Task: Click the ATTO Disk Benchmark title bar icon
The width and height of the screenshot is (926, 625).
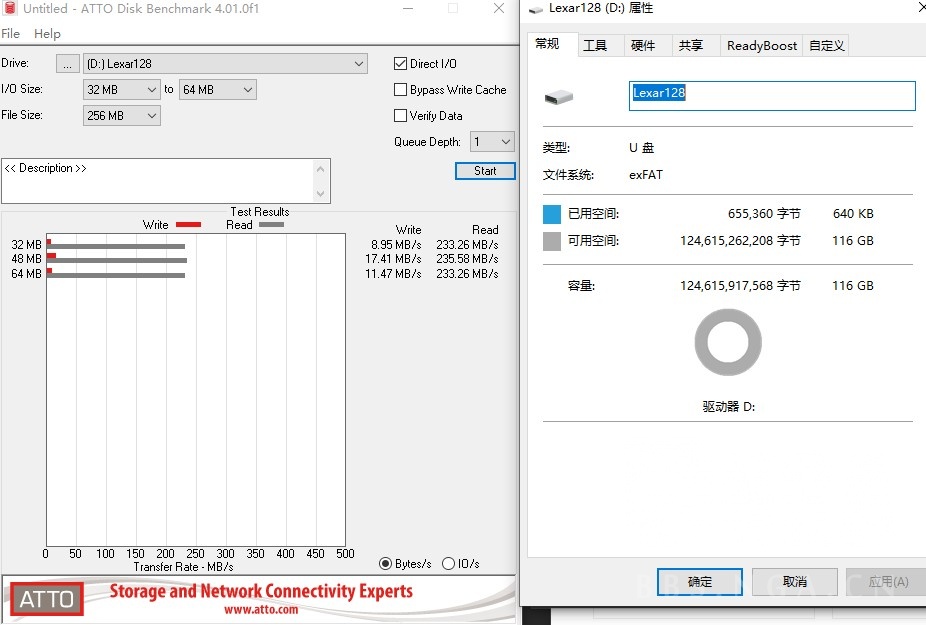Action: pos(10,8)
